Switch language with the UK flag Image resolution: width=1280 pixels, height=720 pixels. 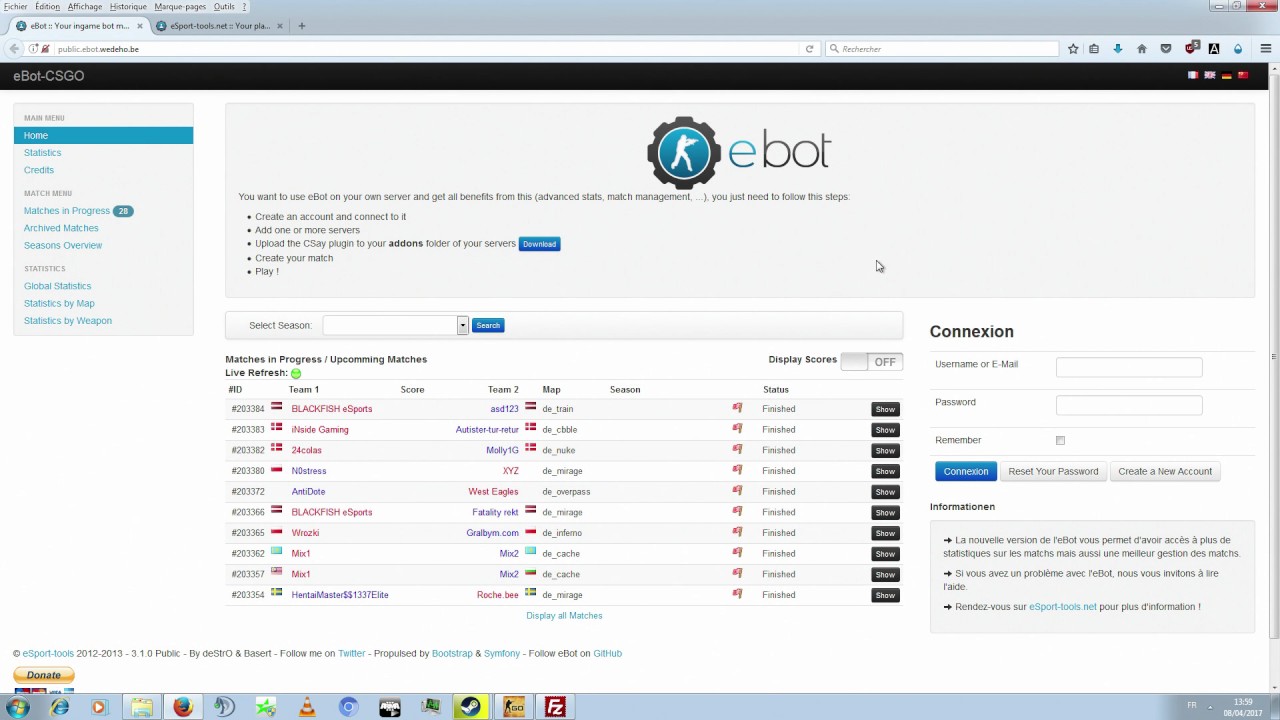click(x=1209, y=75)
